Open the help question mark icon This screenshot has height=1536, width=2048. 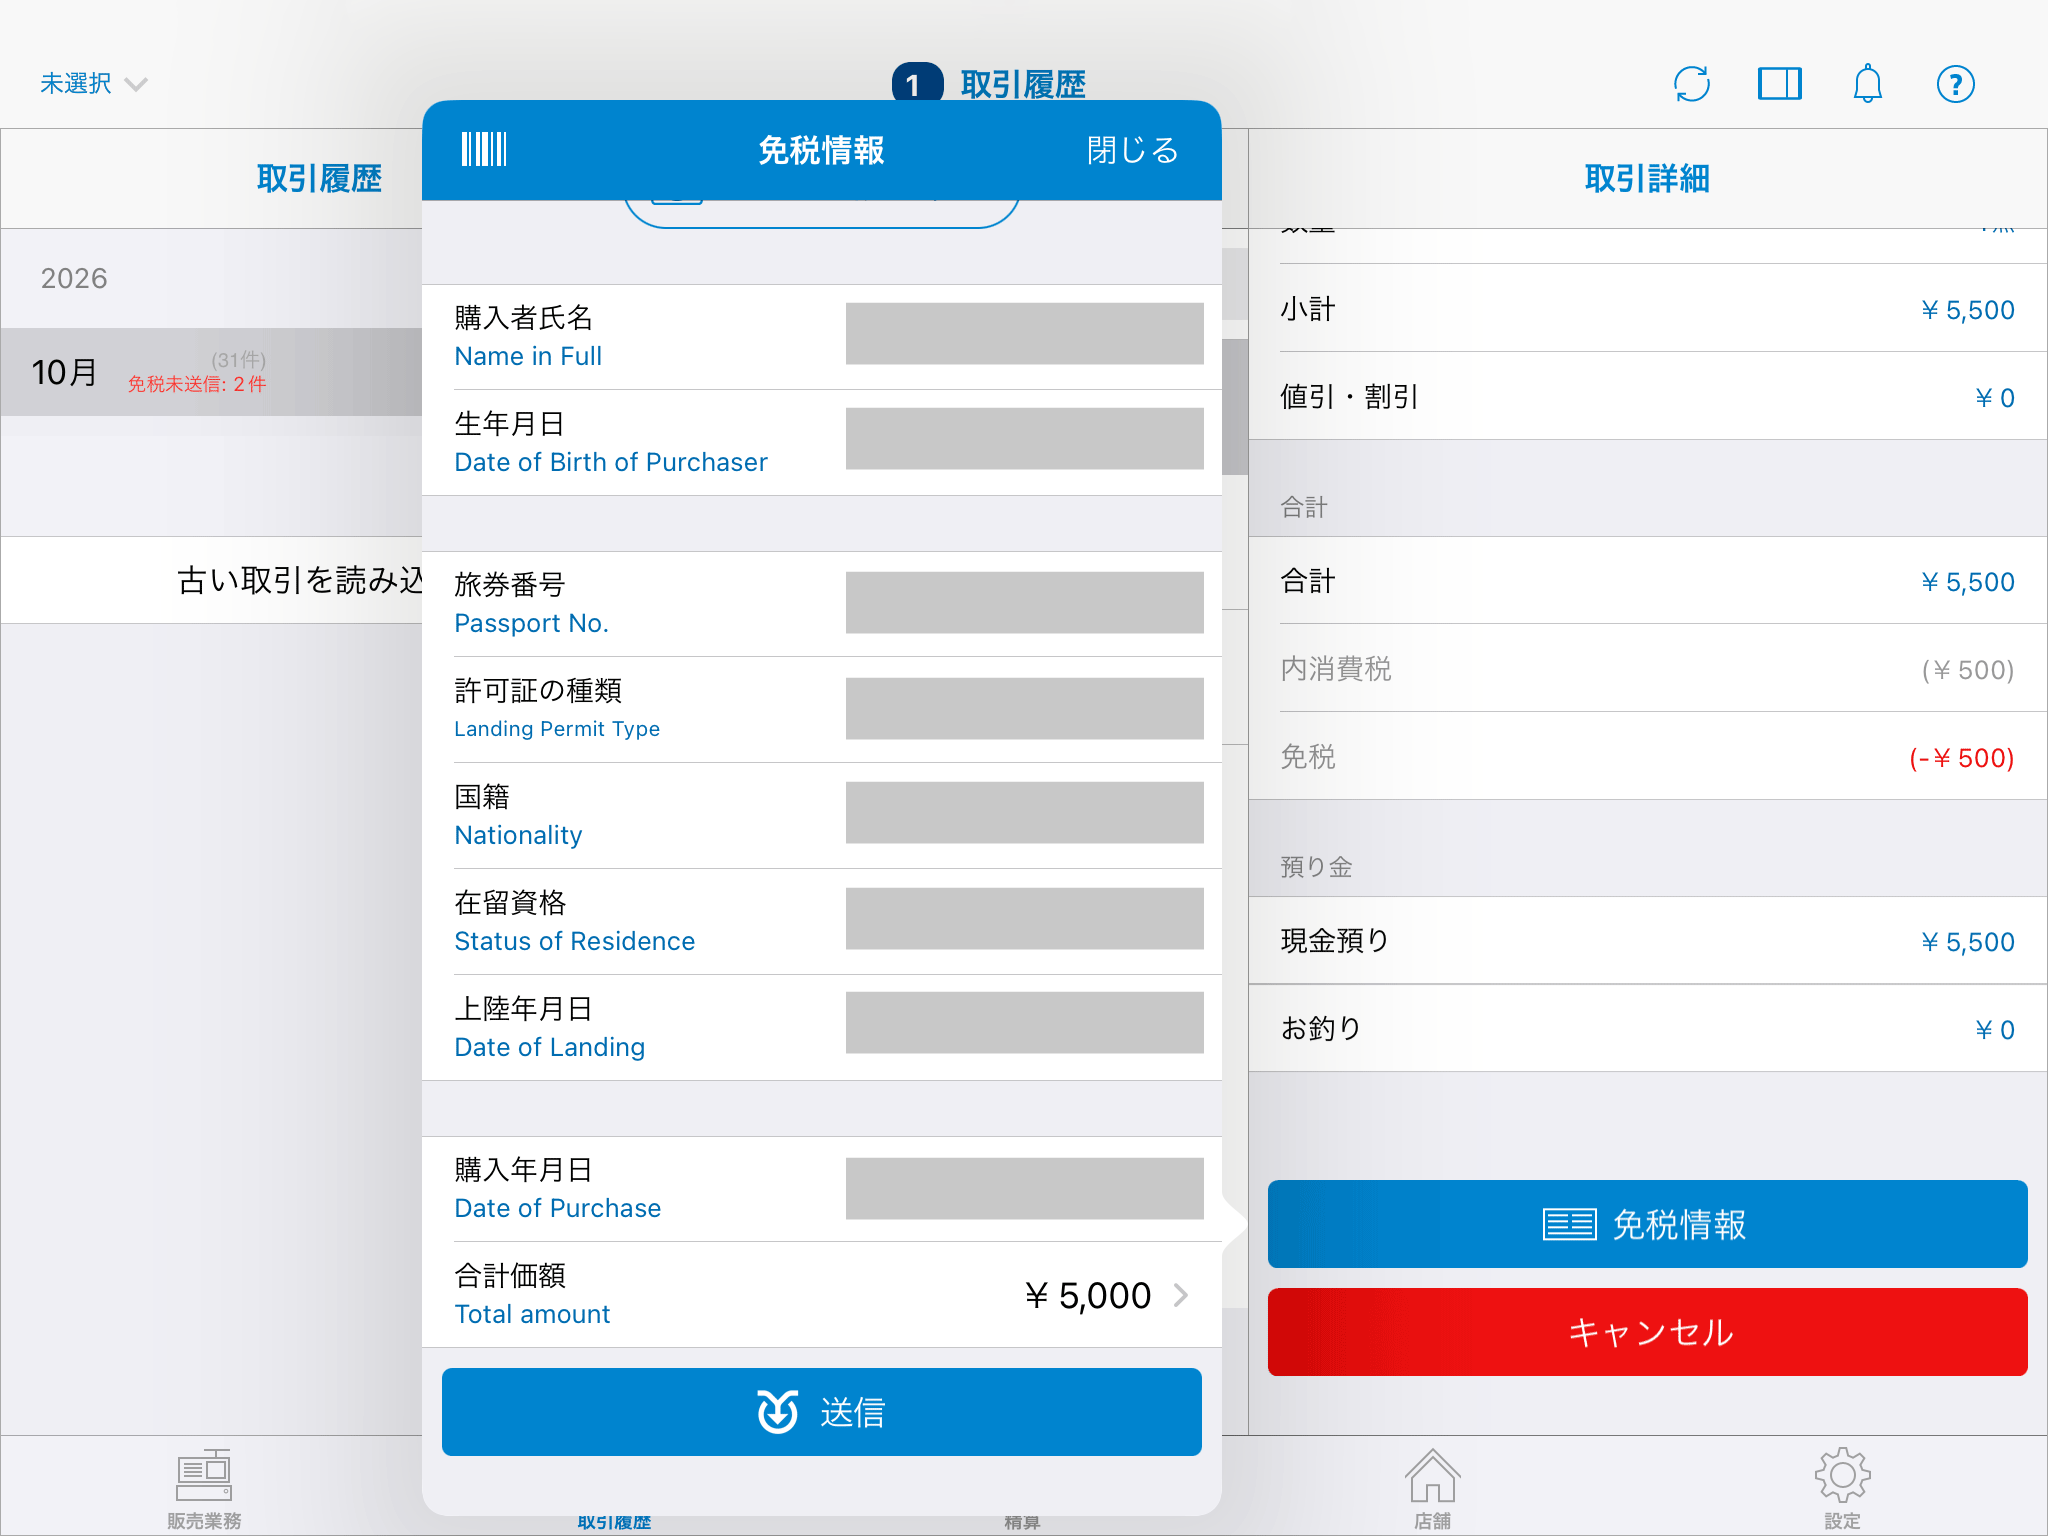(x=1955, y=84)
